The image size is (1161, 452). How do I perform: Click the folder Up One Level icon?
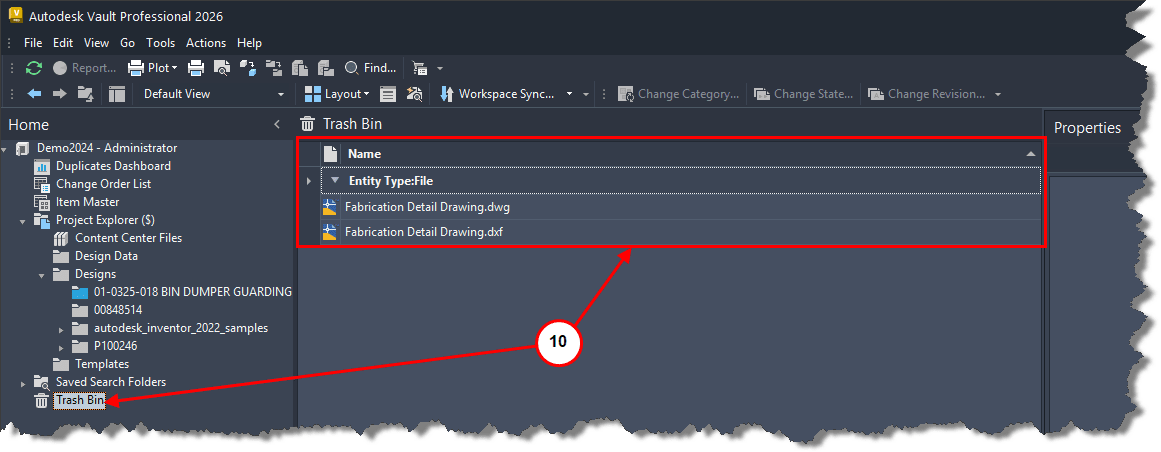pyautogui.click(x=85, y=94)
